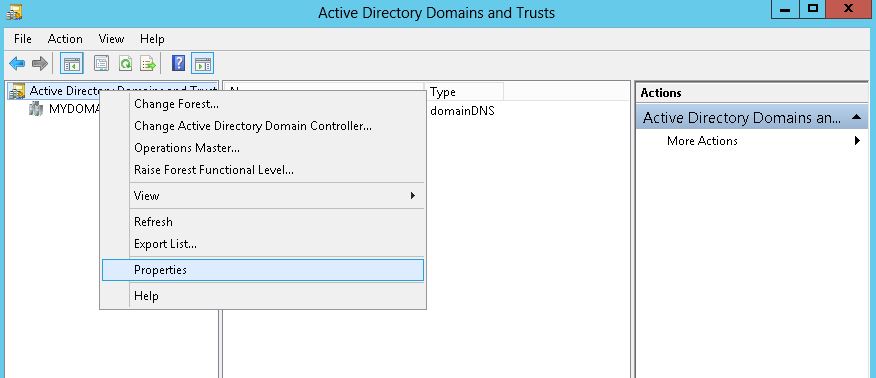The image size is (876, 378).
Task: Open the Help menu in menu bar
Action: [152, 39]
